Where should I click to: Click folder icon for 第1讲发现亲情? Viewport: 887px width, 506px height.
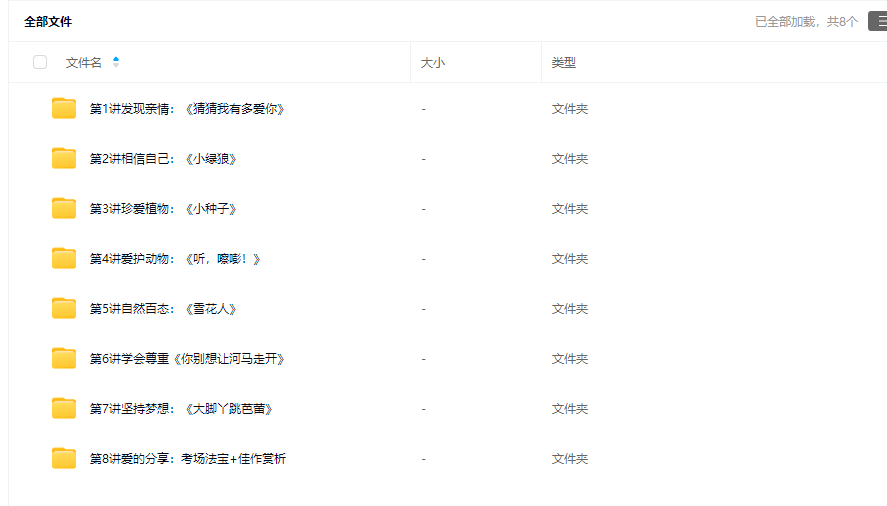point(64,109)
